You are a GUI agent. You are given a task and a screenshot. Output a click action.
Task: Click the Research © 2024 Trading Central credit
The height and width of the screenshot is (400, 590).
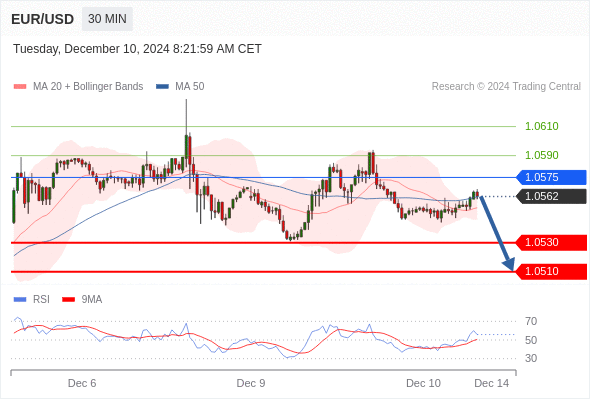(x=506, y=87)
